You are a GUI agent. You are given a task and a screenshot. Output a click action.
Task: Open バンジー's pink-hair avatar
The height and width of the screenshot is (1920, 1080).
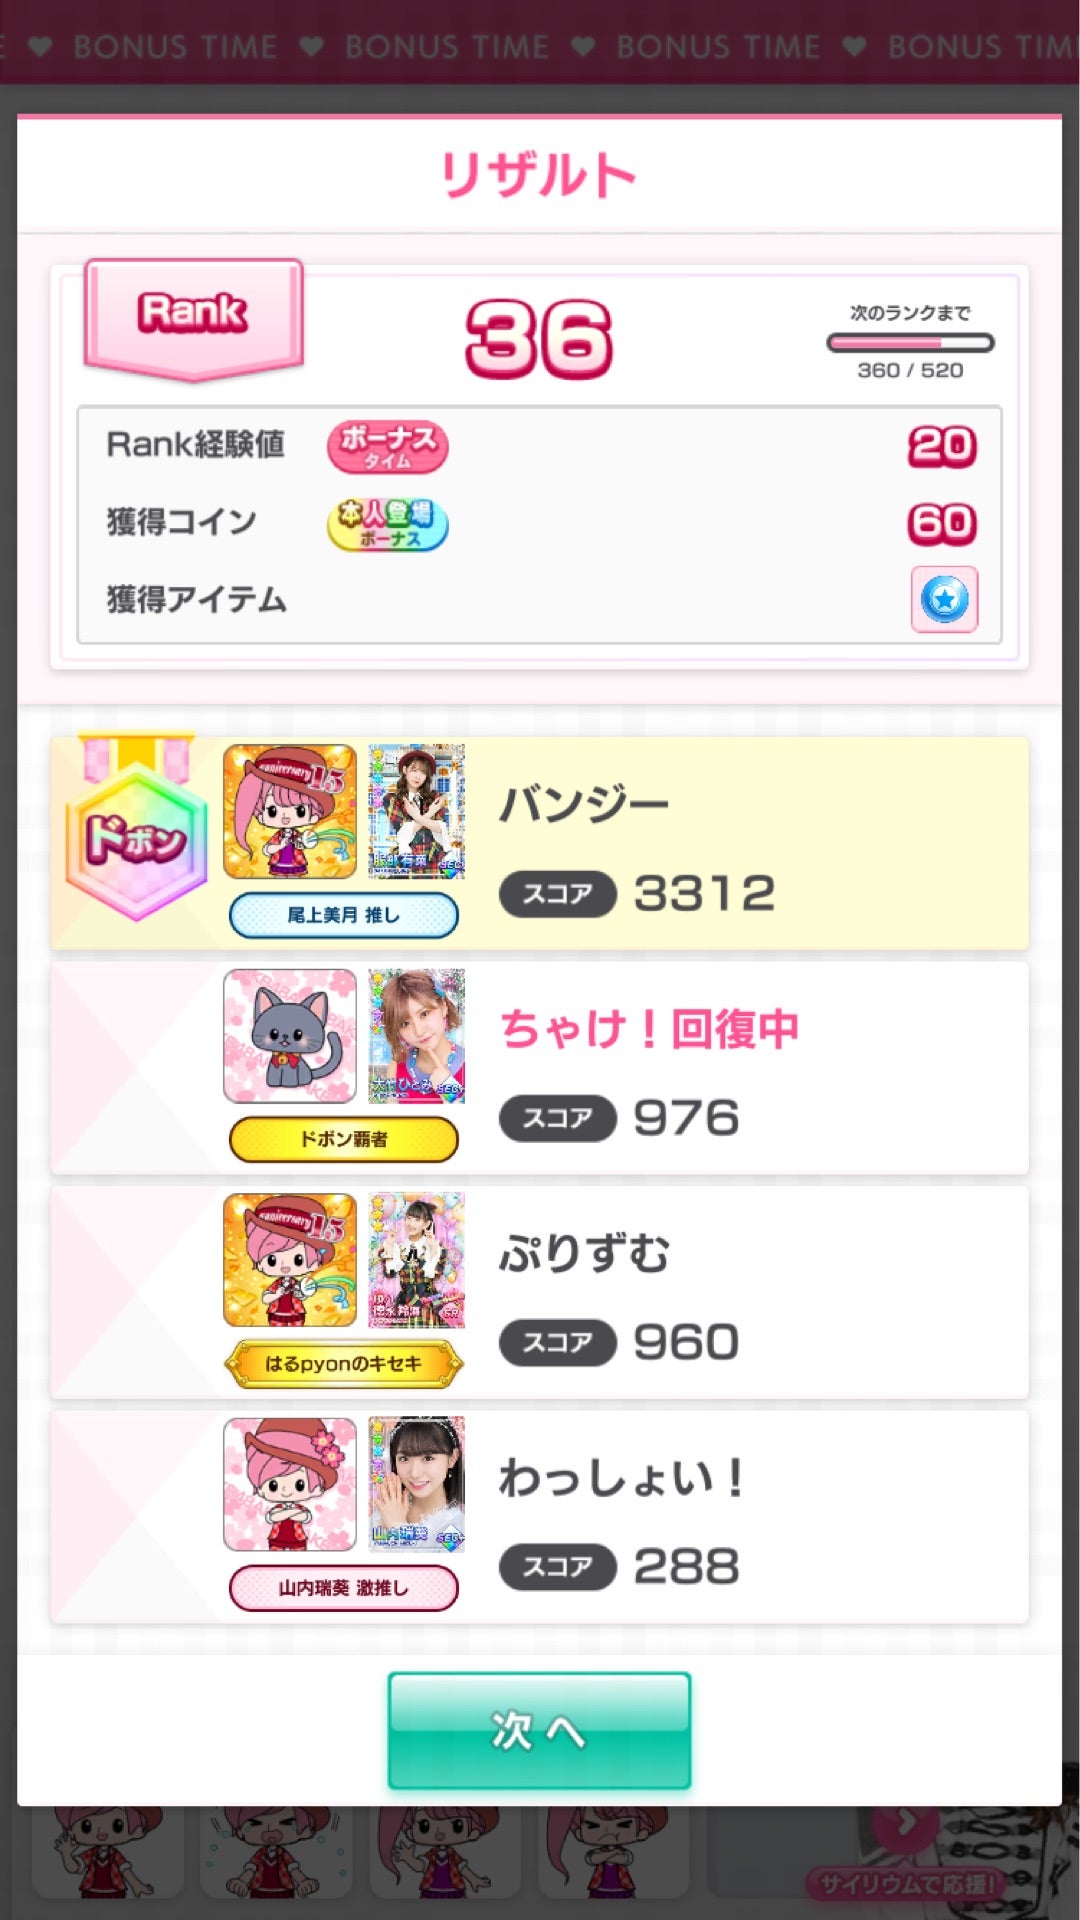pos(290,811)
